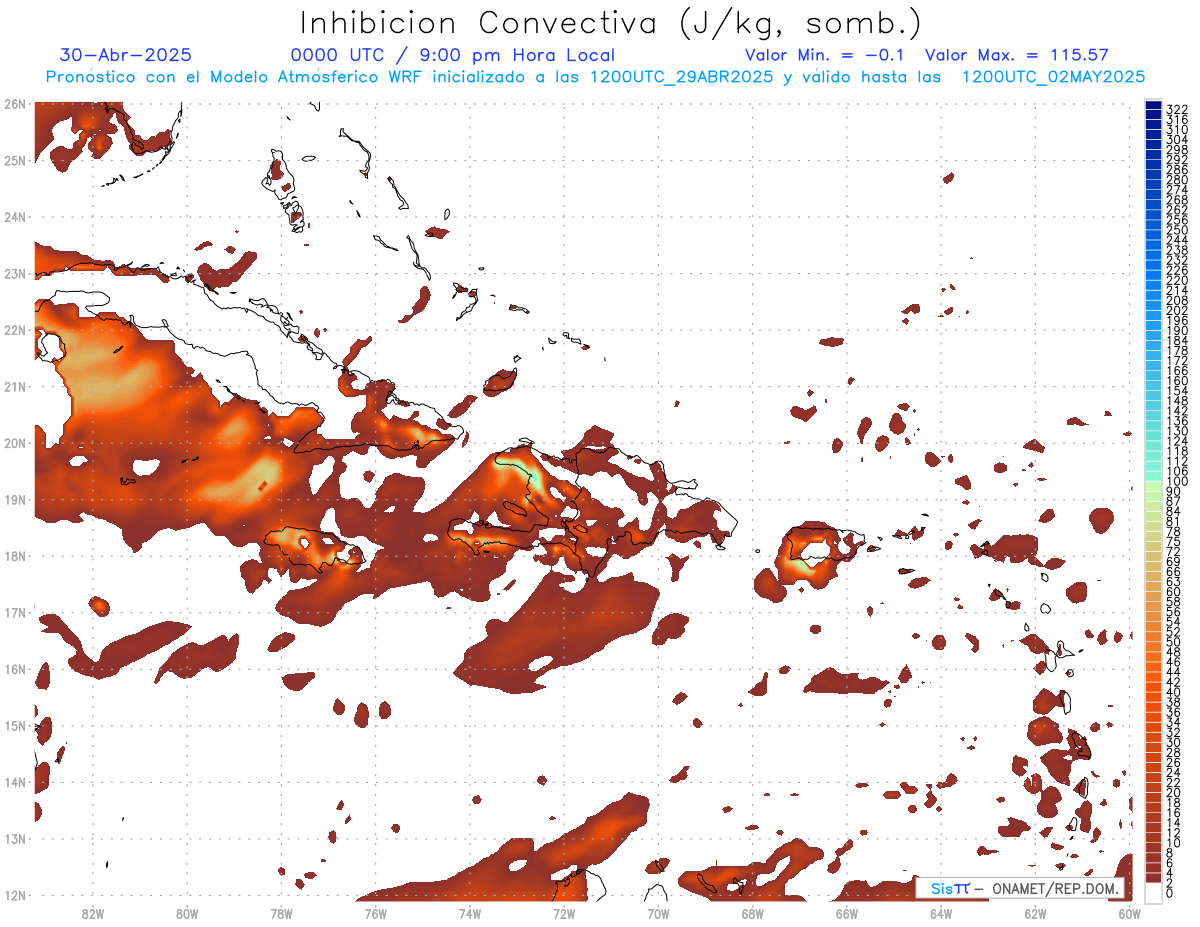Click the 14N latitude label
The height and width of the screenshot is (927, 1200).
[x=14, y=782]
